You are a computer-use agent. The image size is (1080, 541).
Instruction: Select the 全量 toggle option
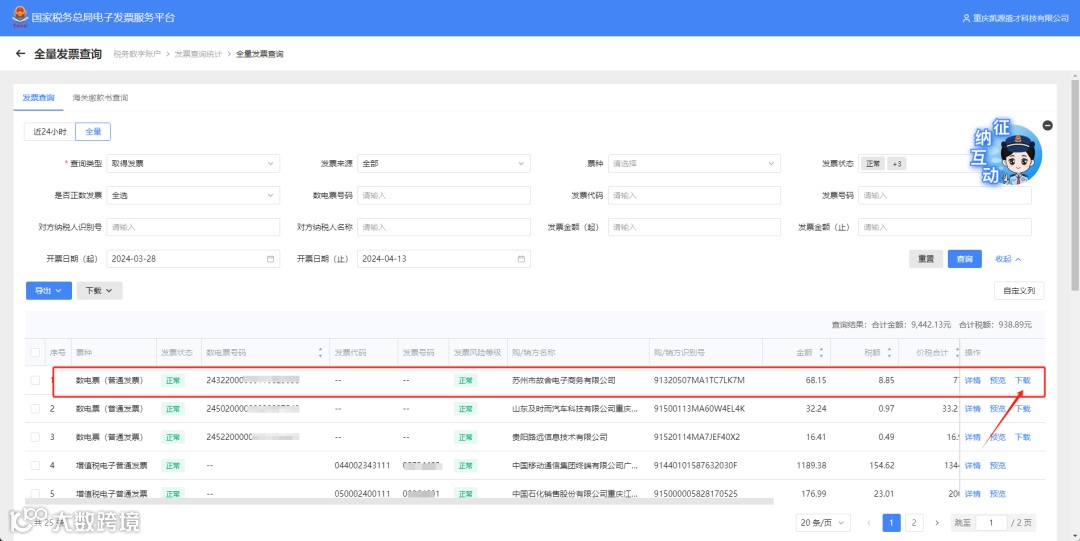tap(93, 132)
